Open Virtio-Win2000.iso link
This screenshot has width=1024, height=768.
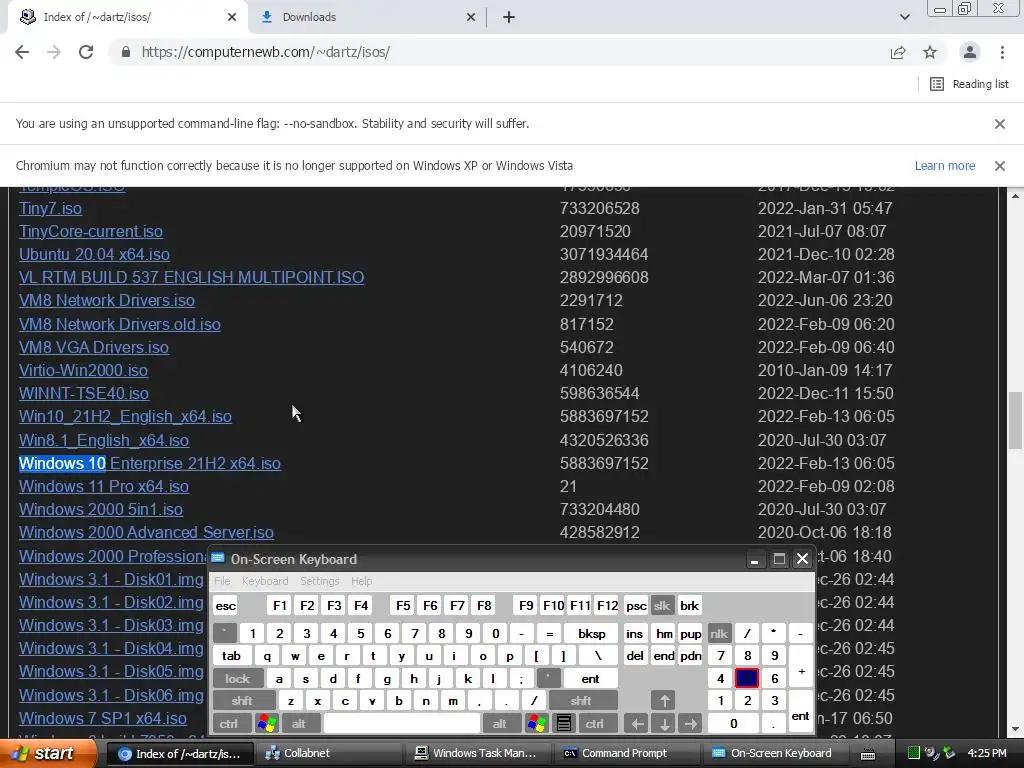tap(84, 370)
